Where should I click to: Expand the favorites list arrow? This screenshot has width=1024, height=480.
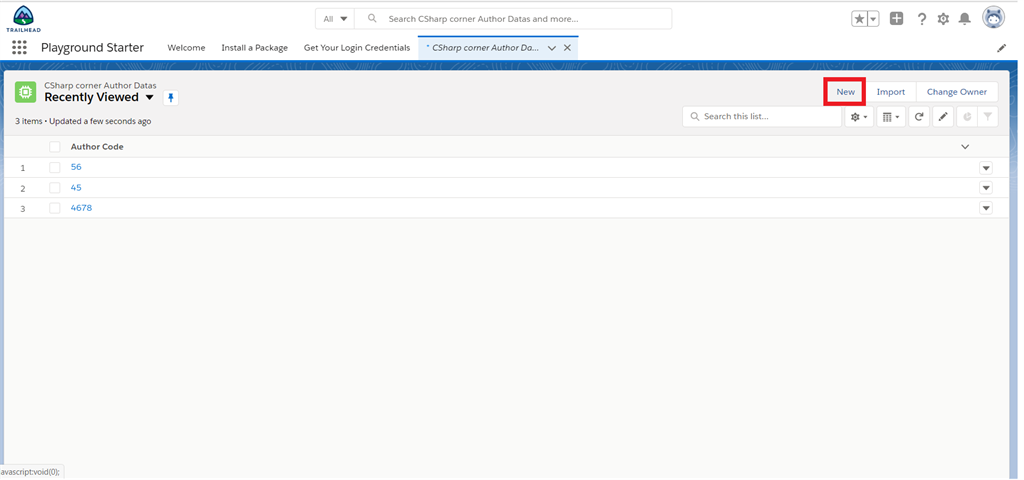tap(873, 19)
